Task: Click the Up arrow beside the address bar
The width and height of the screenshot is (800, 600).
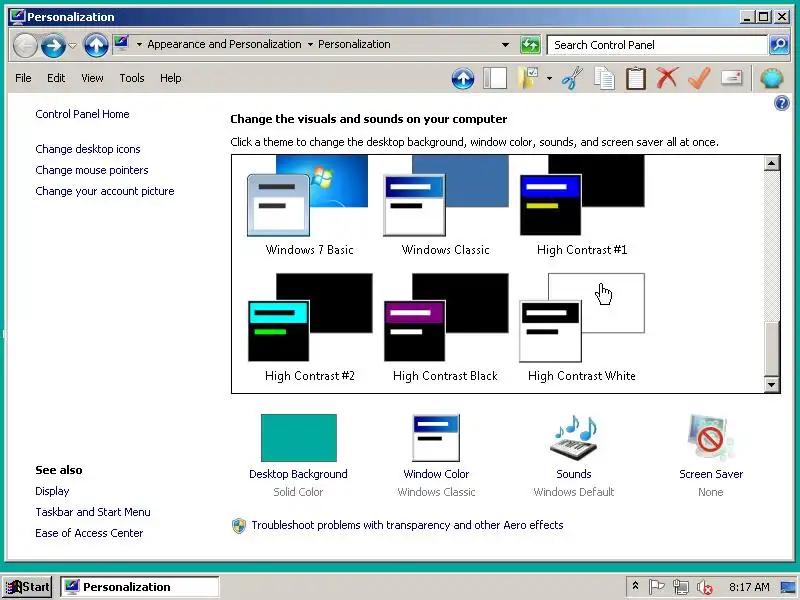Action: [96, 45]
